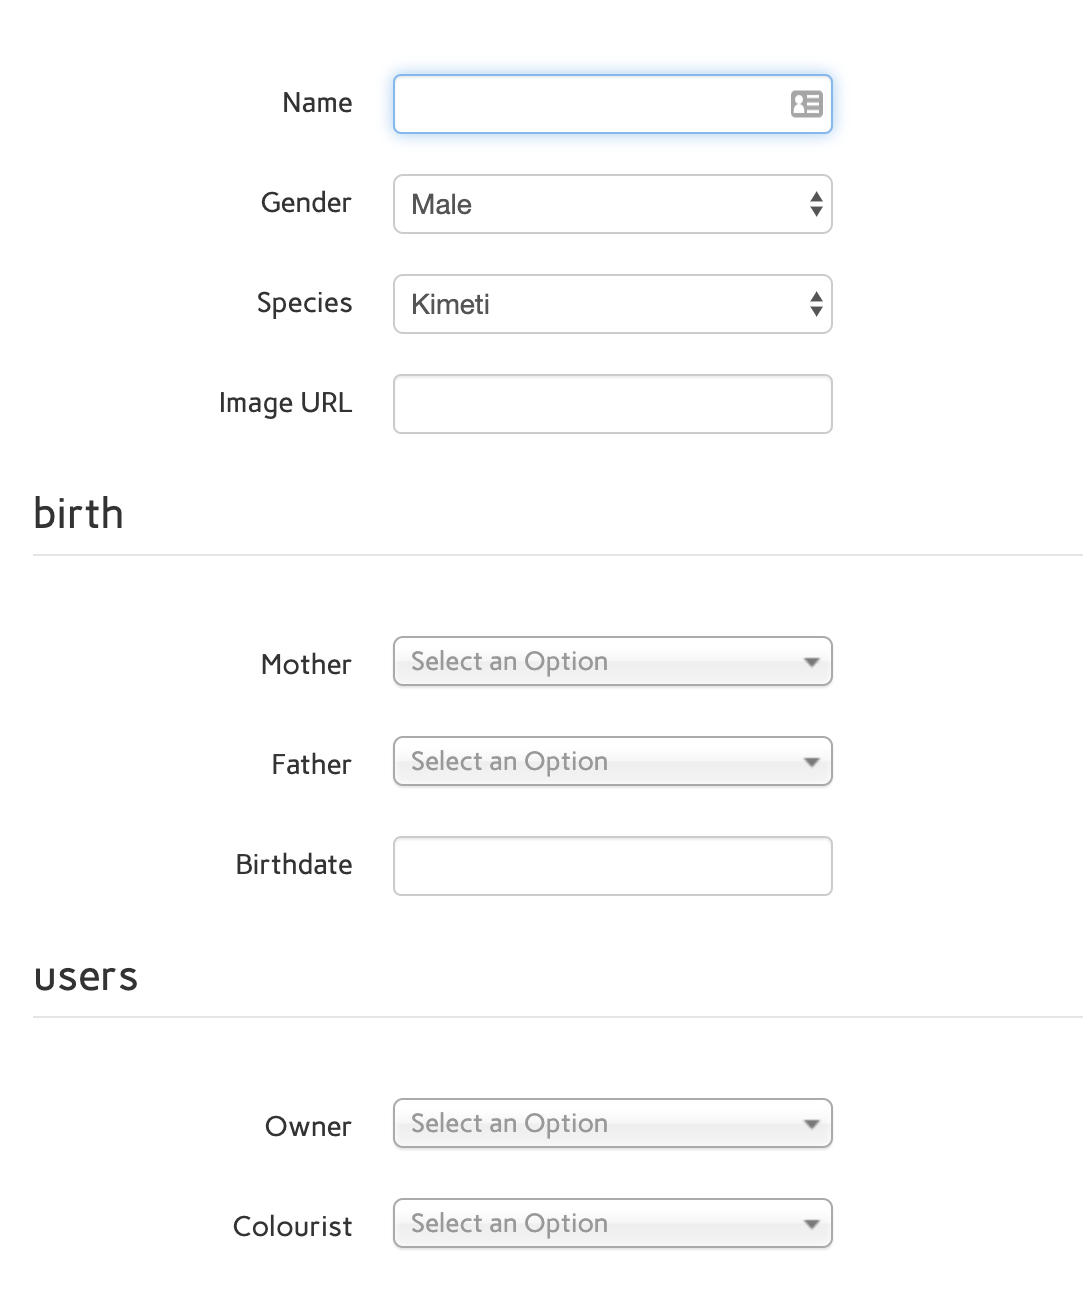The image size is (1083, 1295).
Task: Click the "Birthdate" field label
Action: coord(294,865)
